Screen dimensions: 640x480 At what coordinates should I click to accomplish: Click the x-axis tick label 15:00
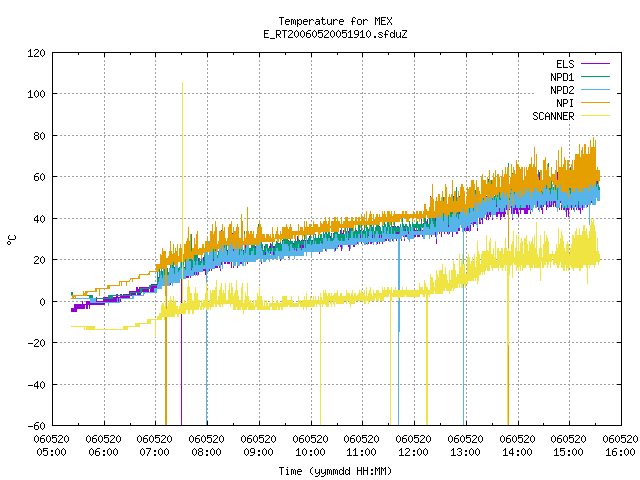pyautogui.click(x=569, y=452)
